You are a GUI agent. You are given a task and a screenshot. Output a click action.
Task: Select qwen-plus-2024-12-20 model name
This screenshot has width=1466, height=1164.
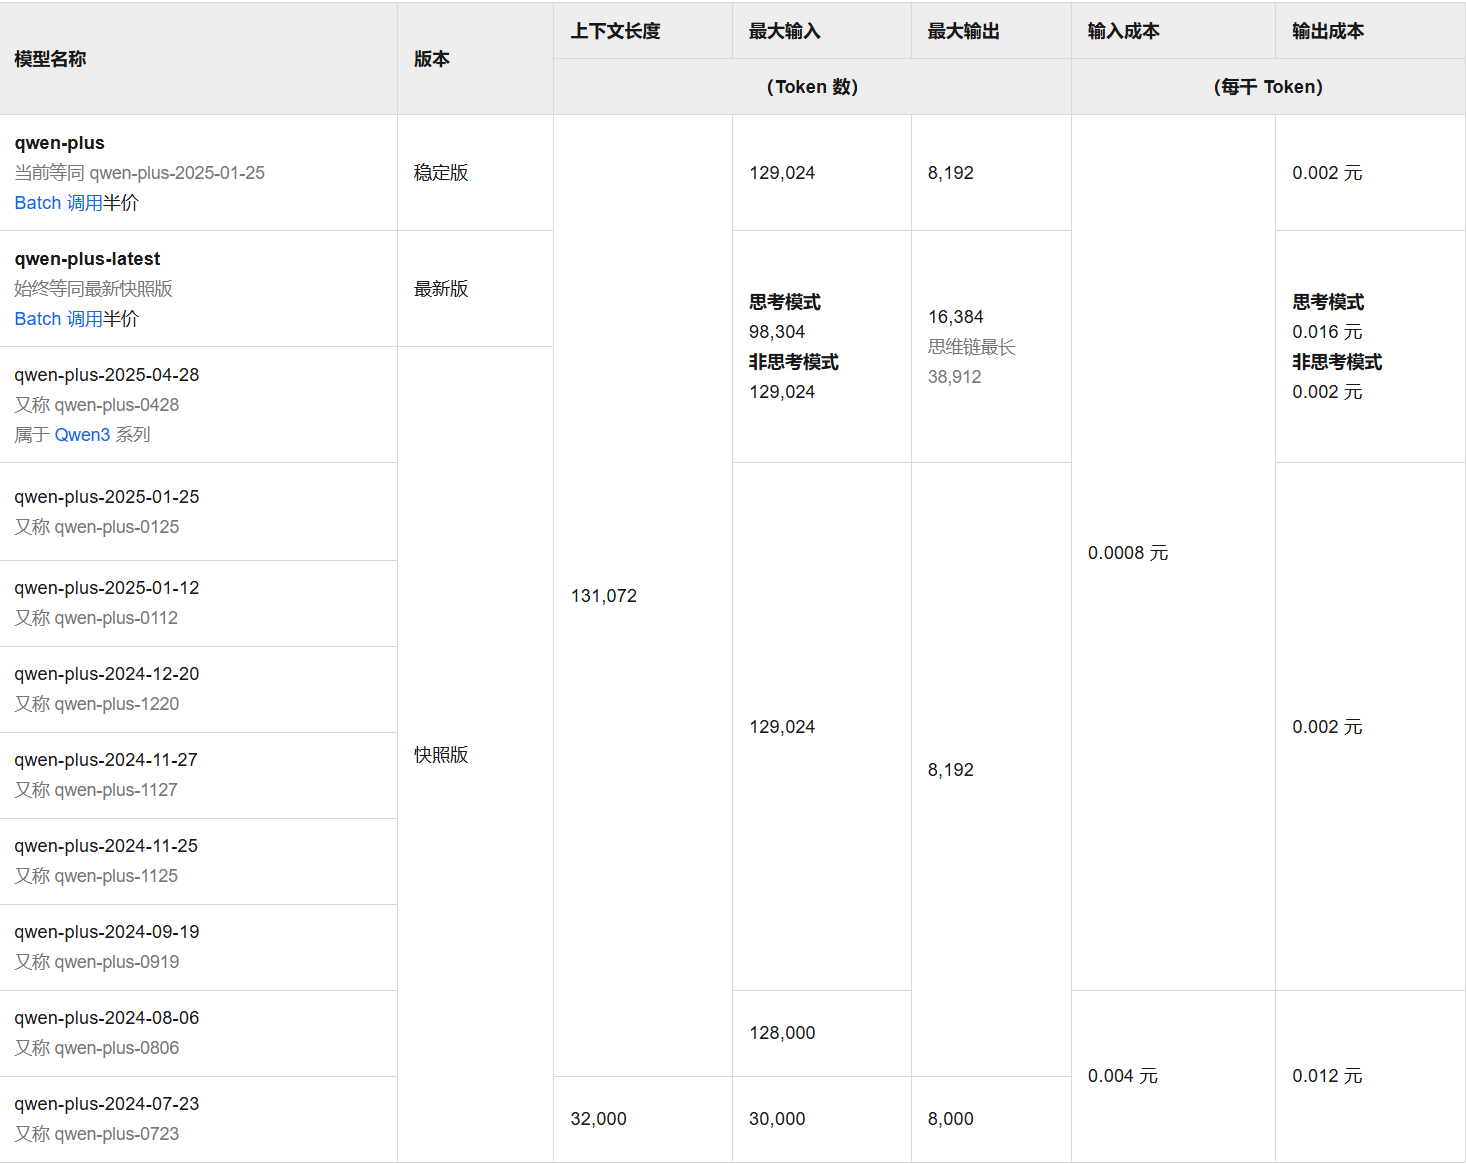tap(107, 674)
